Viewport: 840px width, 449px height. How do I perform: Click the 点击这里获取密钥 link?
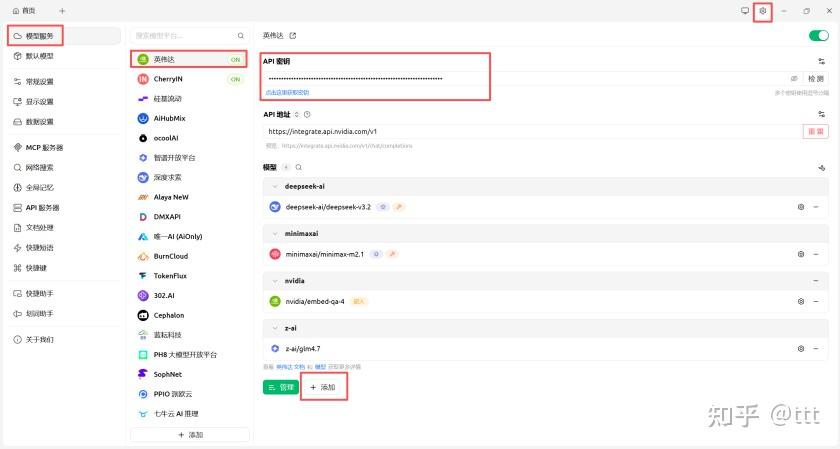(287, 92)
